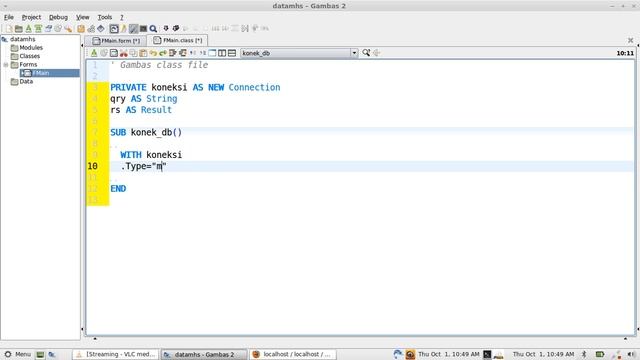Image resolution: width=640 pixels, height=360 pixels.
Task: Switch to localhost browser taskbar window
Action: click(292, 354)
